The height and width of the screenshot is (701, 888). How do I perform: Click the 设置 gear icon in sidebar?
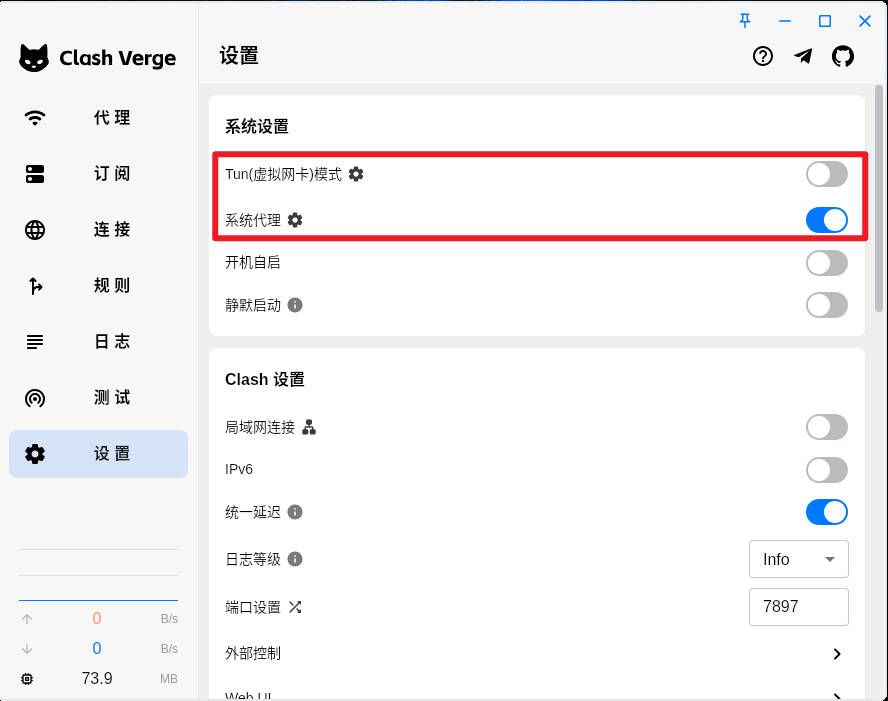pyautogui.click(x=35, y=454)
